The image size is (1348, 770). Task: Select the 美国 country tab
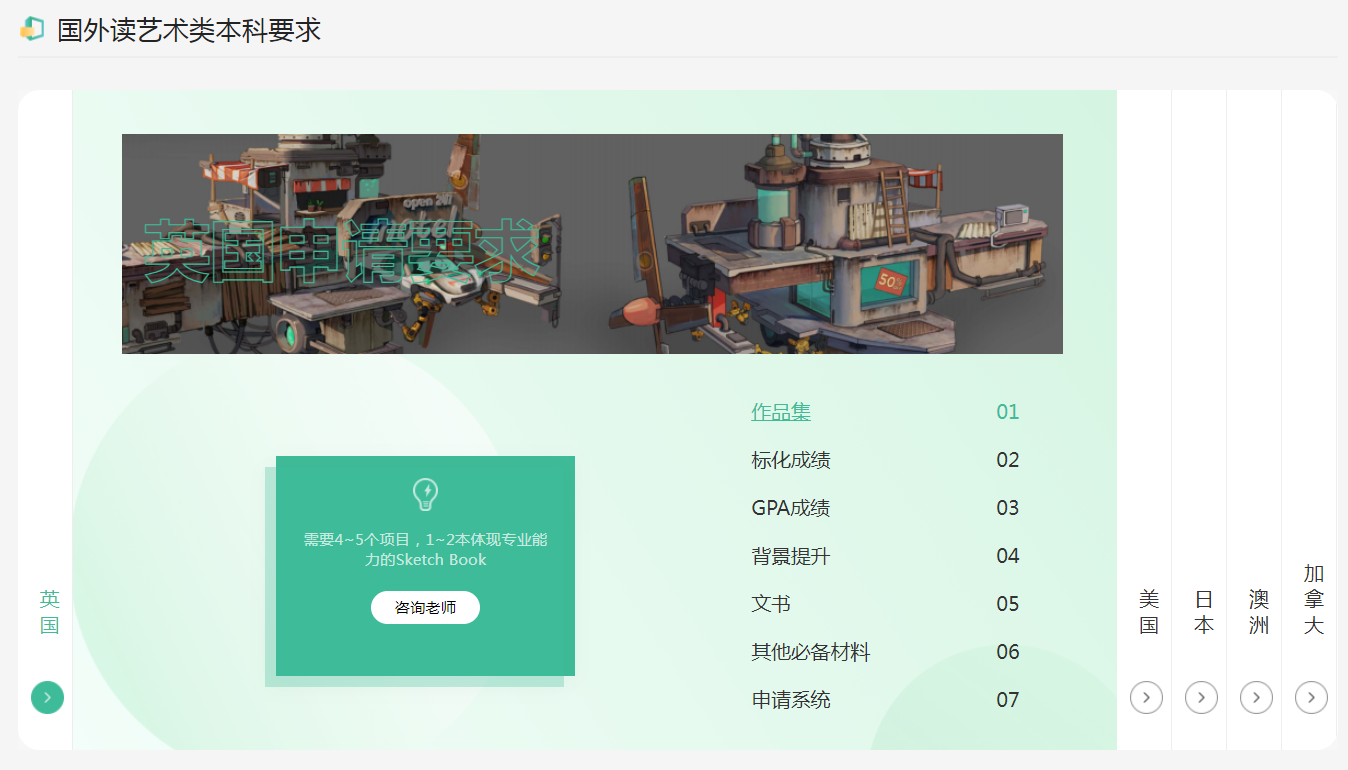click(x=1149, y=612)
